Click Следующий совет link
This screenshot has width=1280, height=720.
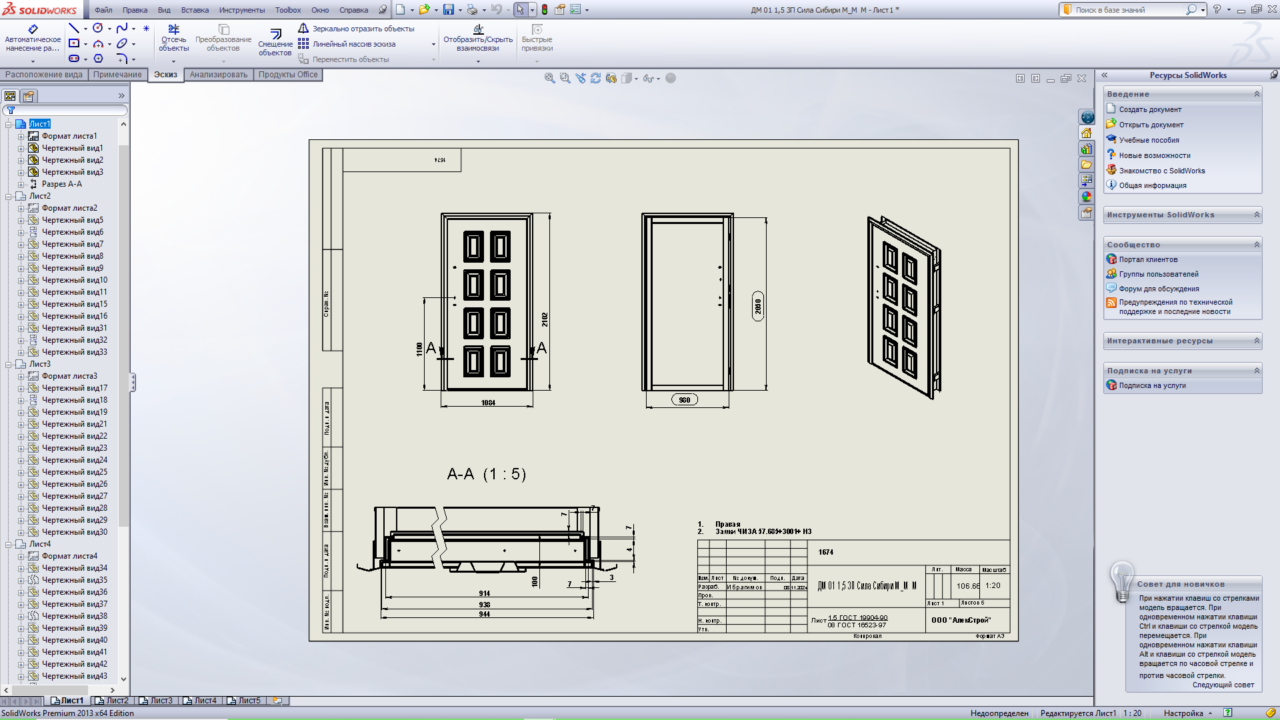[1222, 685]
